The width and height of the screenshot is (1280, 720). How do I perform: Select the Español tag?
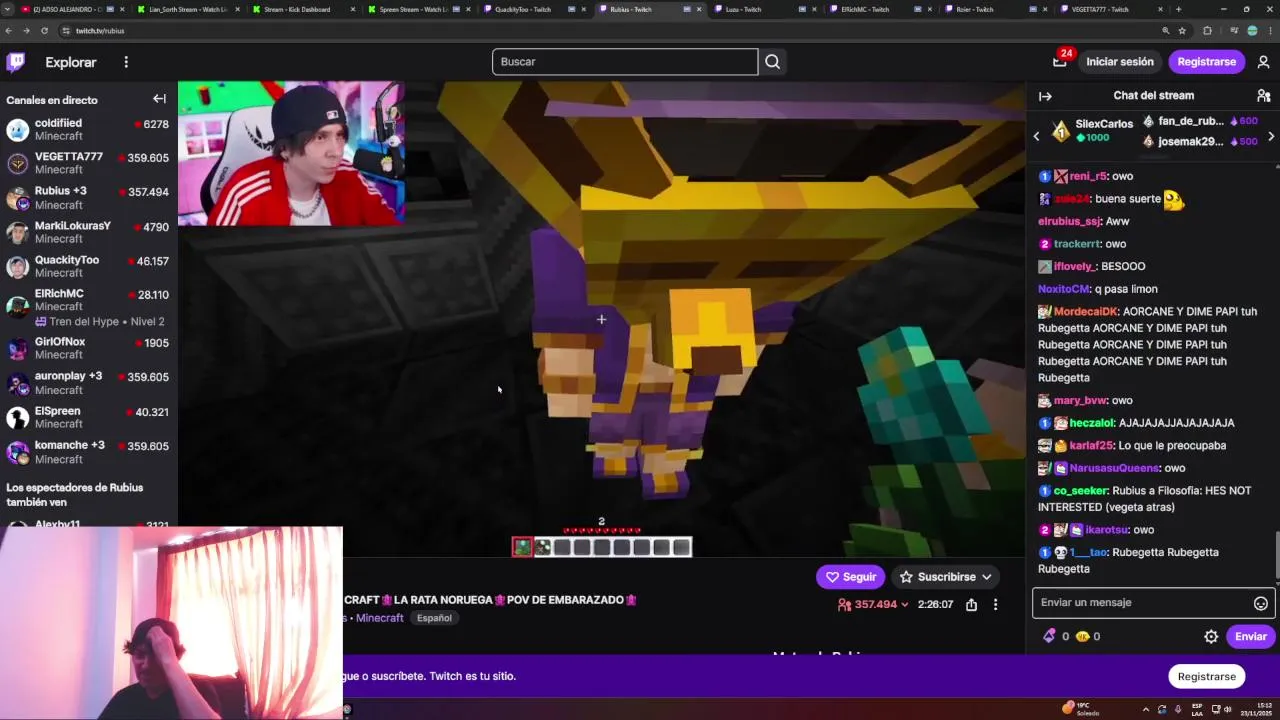pyautogui.click(x=434, y=618)
